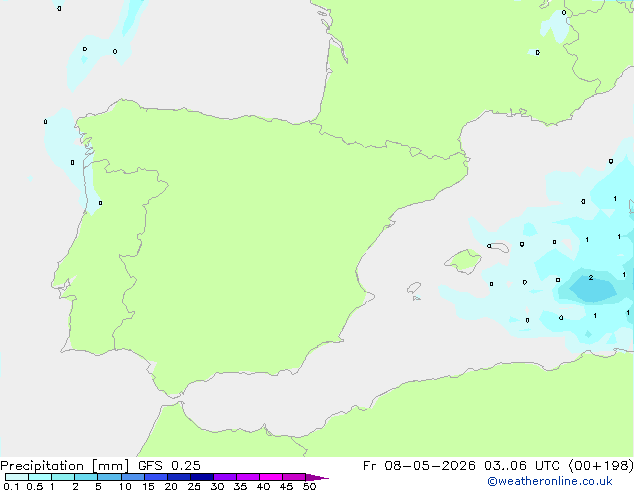
Task: Select the '0.1' legend scale label
Action: coord(11,486)
